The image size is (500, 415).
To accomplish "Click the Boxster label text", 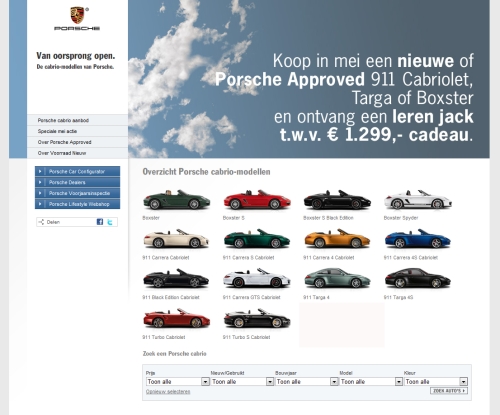I will (151, 218).
